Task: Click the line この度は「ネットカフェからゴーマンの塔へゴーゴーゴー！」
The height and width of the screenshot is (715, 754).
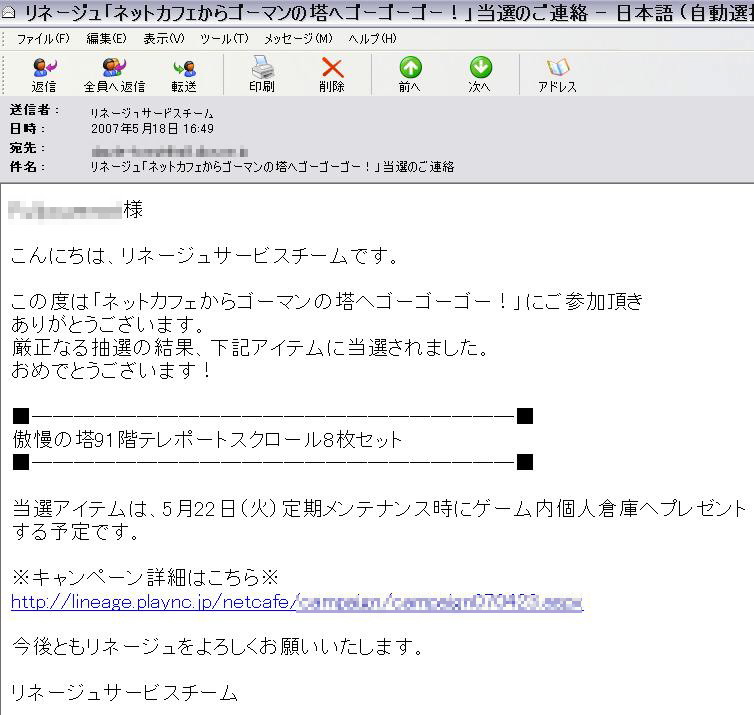Action: click(x=327, y=301)
